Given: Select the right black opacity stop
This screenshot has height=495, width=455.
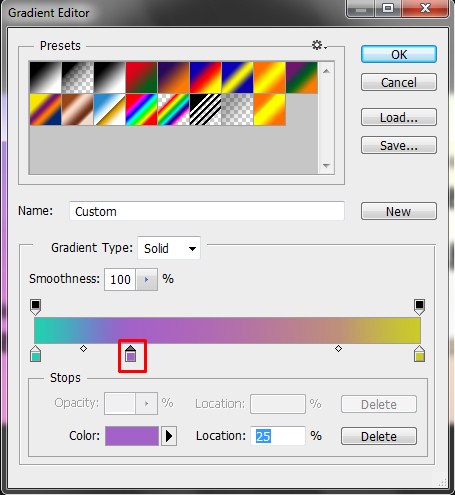Looking at the screenshot, I should click(419, 307).
